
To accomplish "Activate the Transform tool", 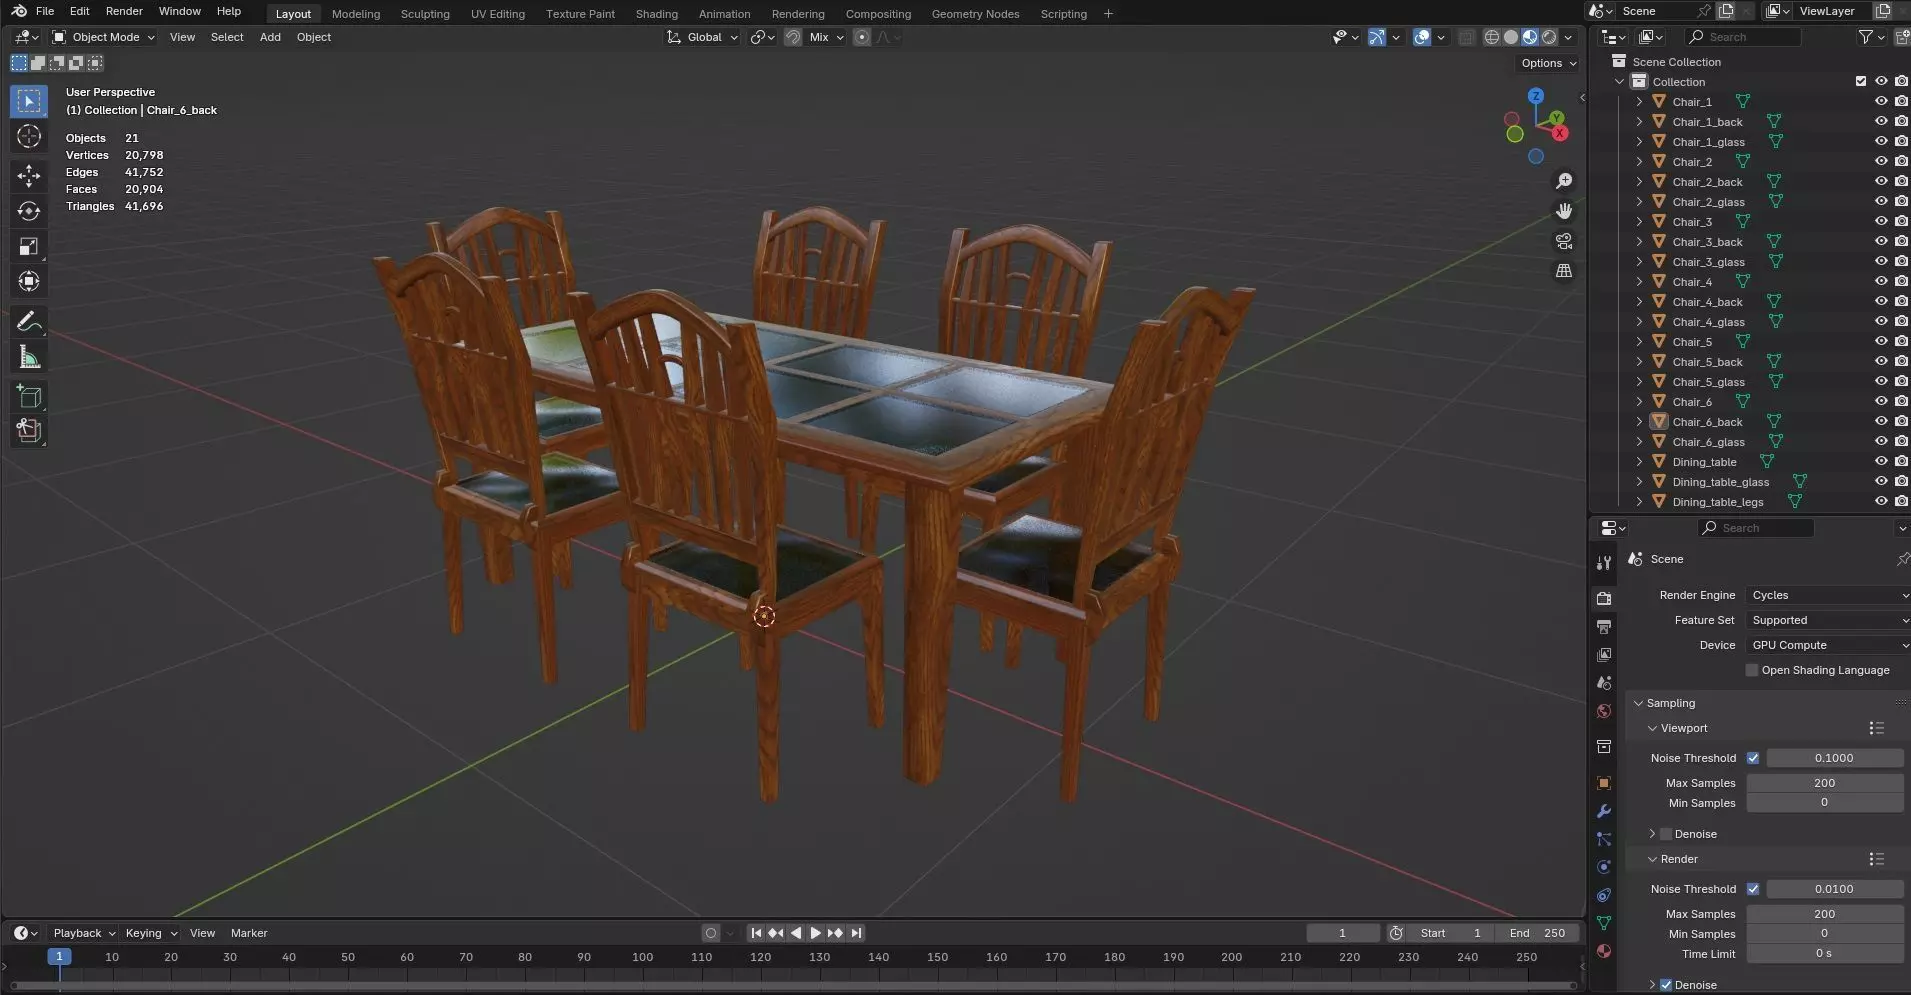I will [x=29, y=281].
